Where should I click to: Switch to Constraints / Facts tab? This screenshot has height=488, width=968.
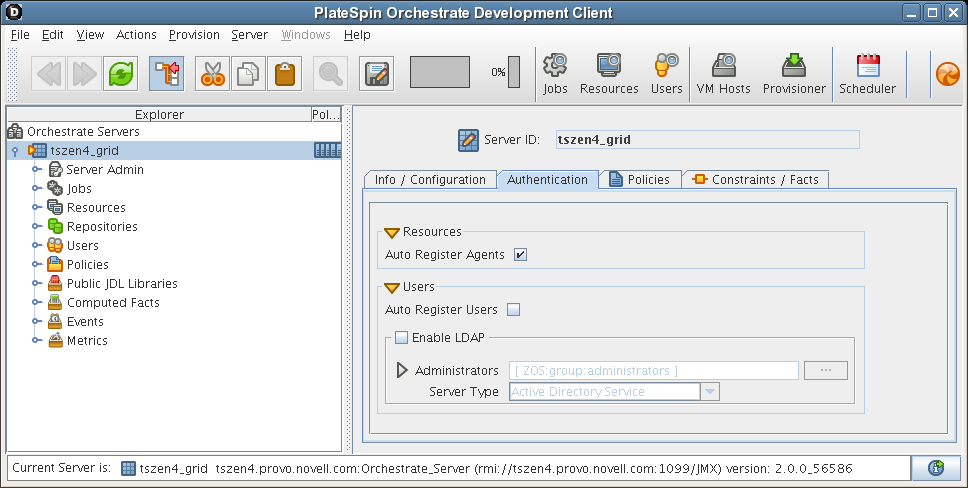tap(756, 180)
